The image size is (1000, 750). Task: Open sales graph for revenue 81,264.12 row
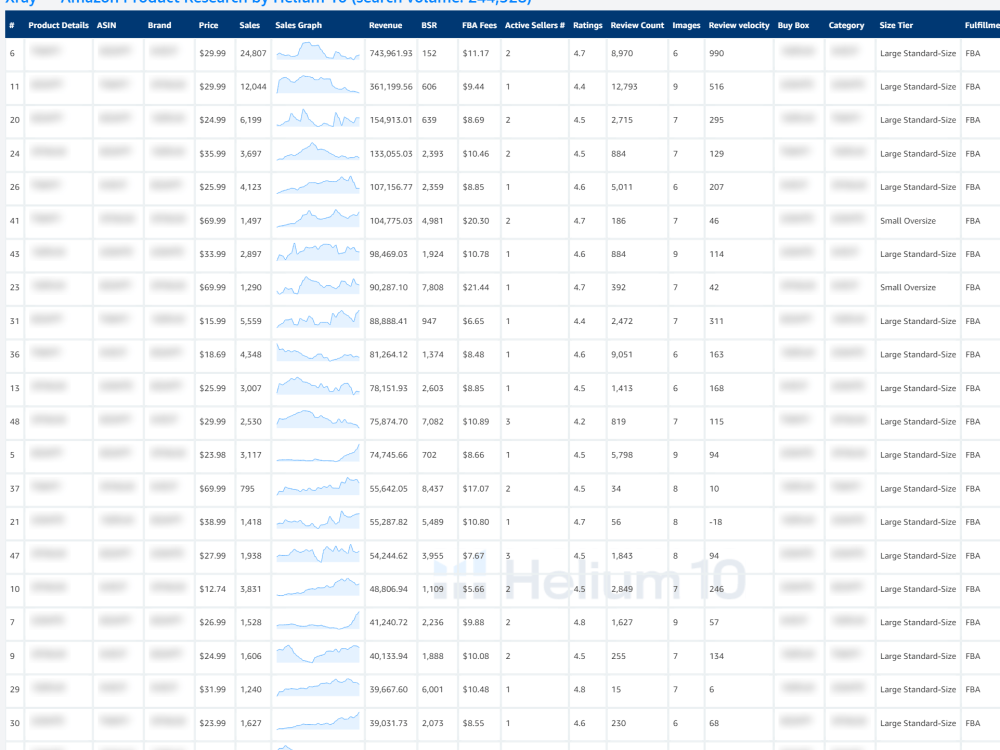(318, 353)
